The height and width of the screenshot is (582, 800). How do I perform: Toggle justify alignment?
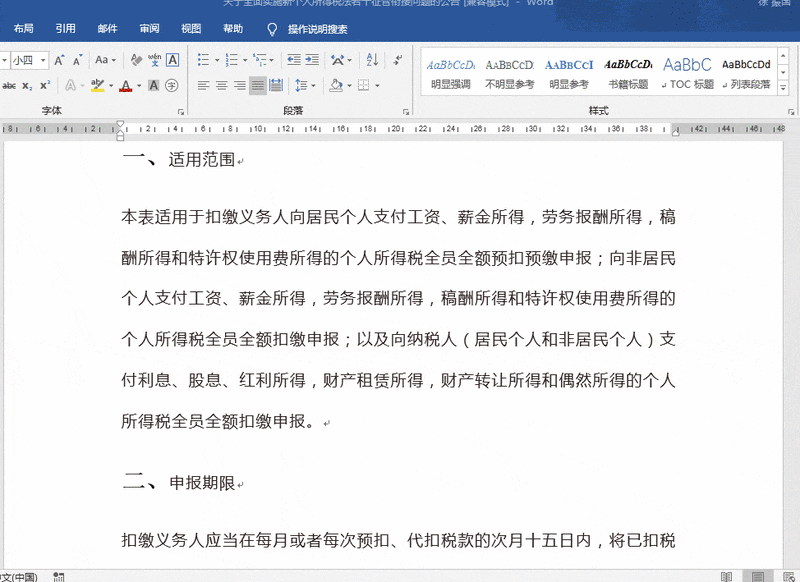pos(257,84)
